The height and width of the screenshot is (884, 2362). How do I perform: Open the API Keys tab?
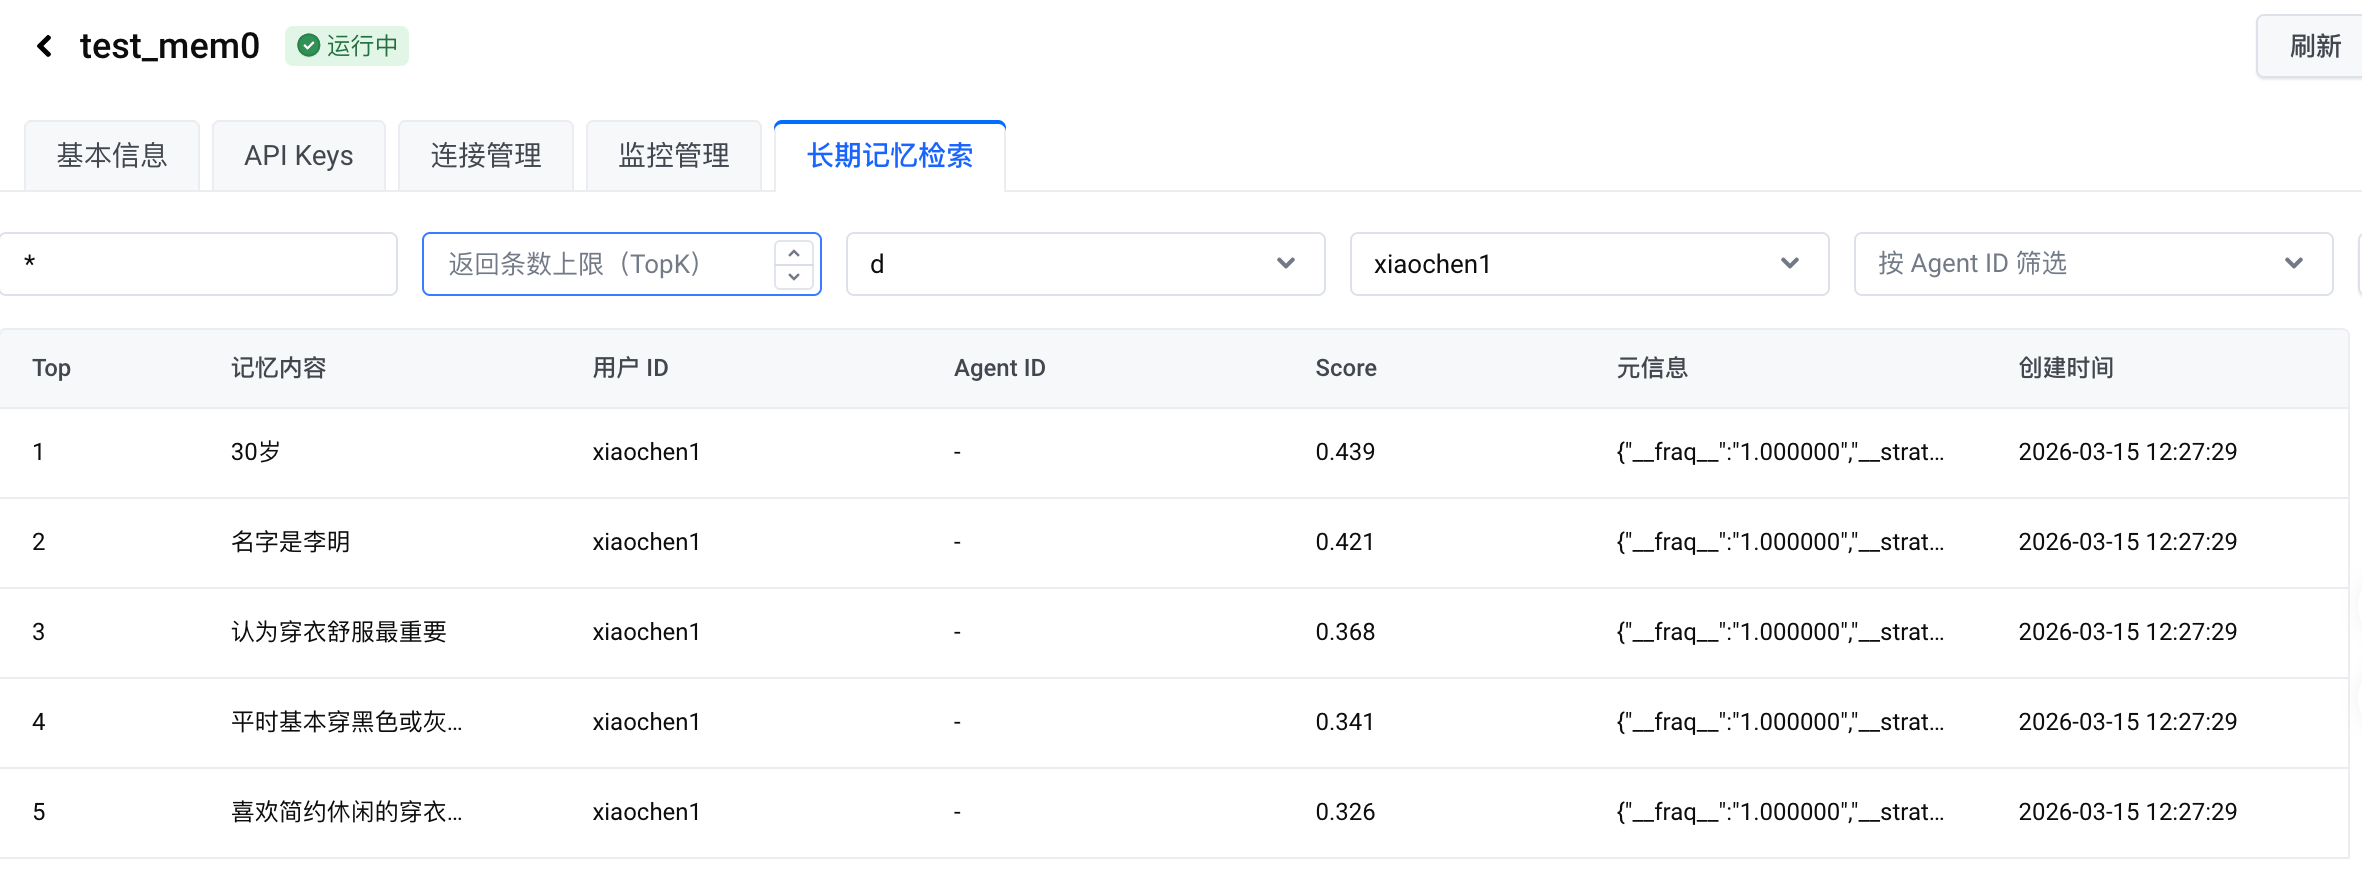pos(298,156)
